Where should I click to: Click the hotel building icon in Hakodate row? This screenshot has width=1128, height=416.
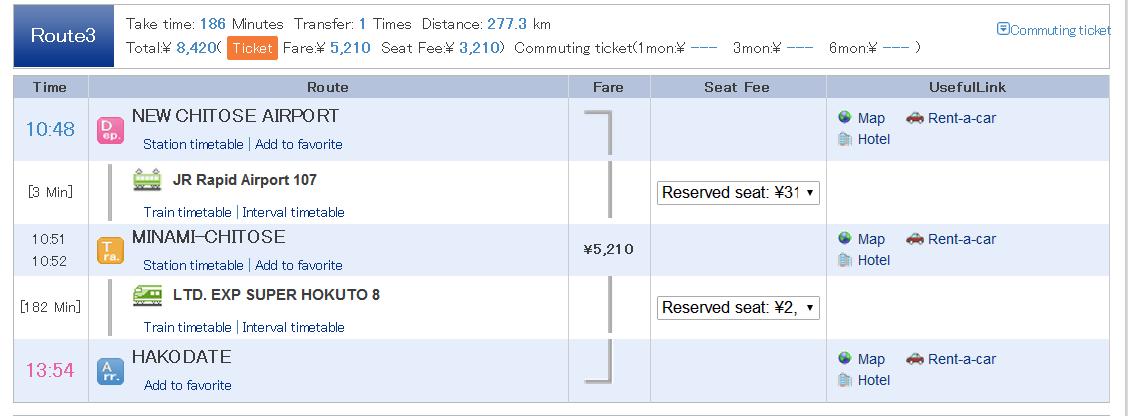pyautogui.click(x=845, y=380)
